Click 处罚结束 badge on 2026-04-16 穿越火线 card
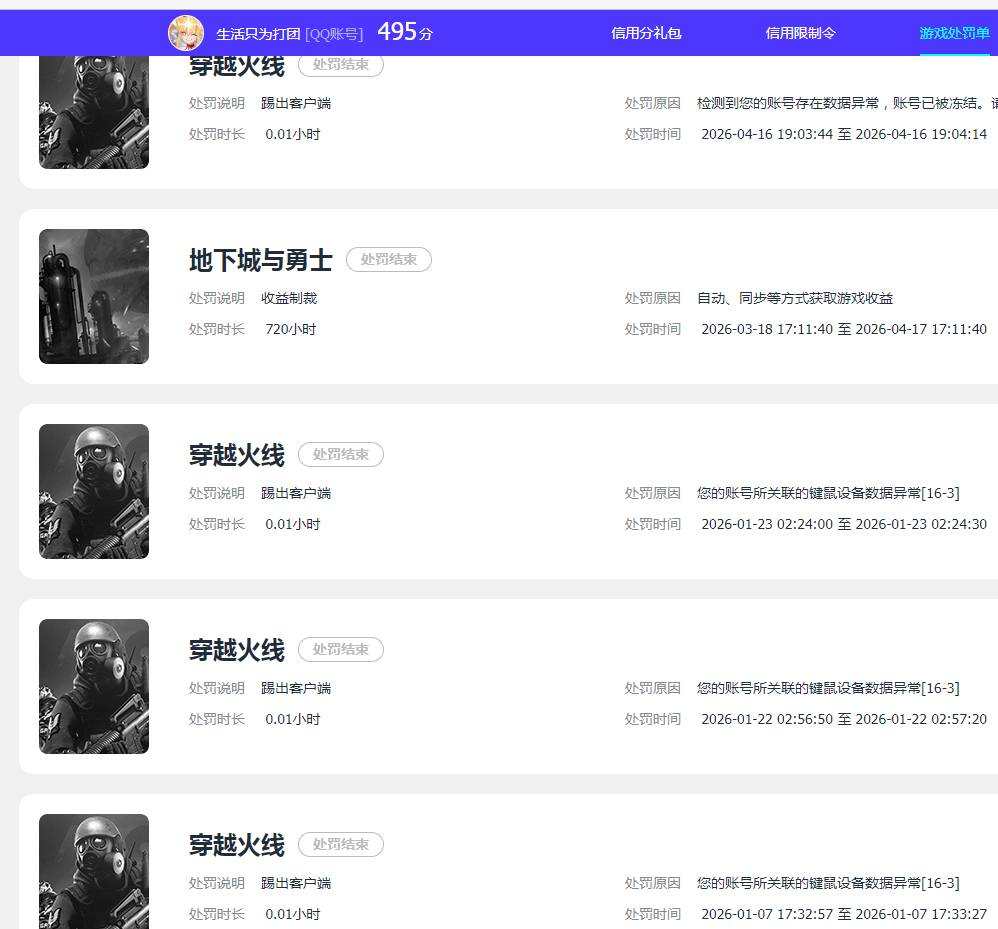Screen dimensions: 998x929 click(x=341, y=65)
